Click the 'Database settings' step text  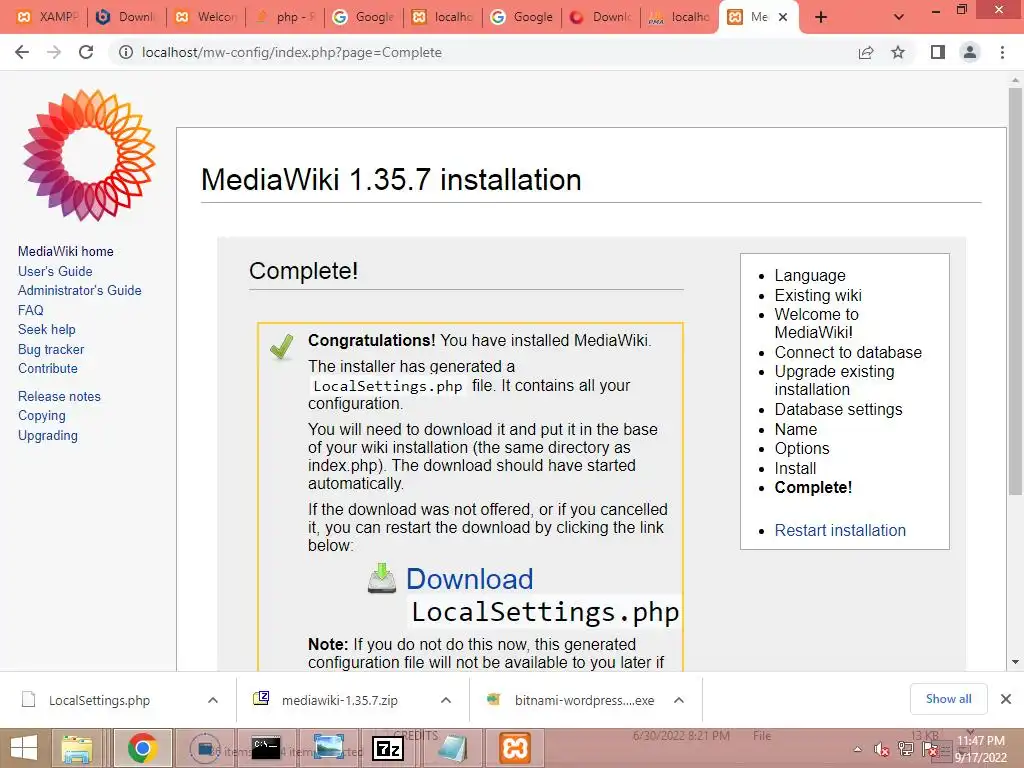pos(839,409)
